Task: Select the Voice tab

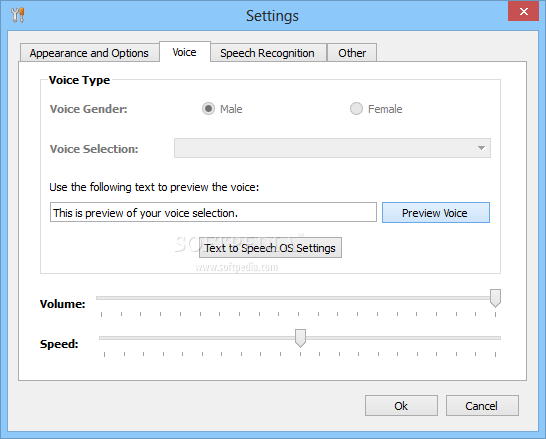Action: [x=185, y=52]
